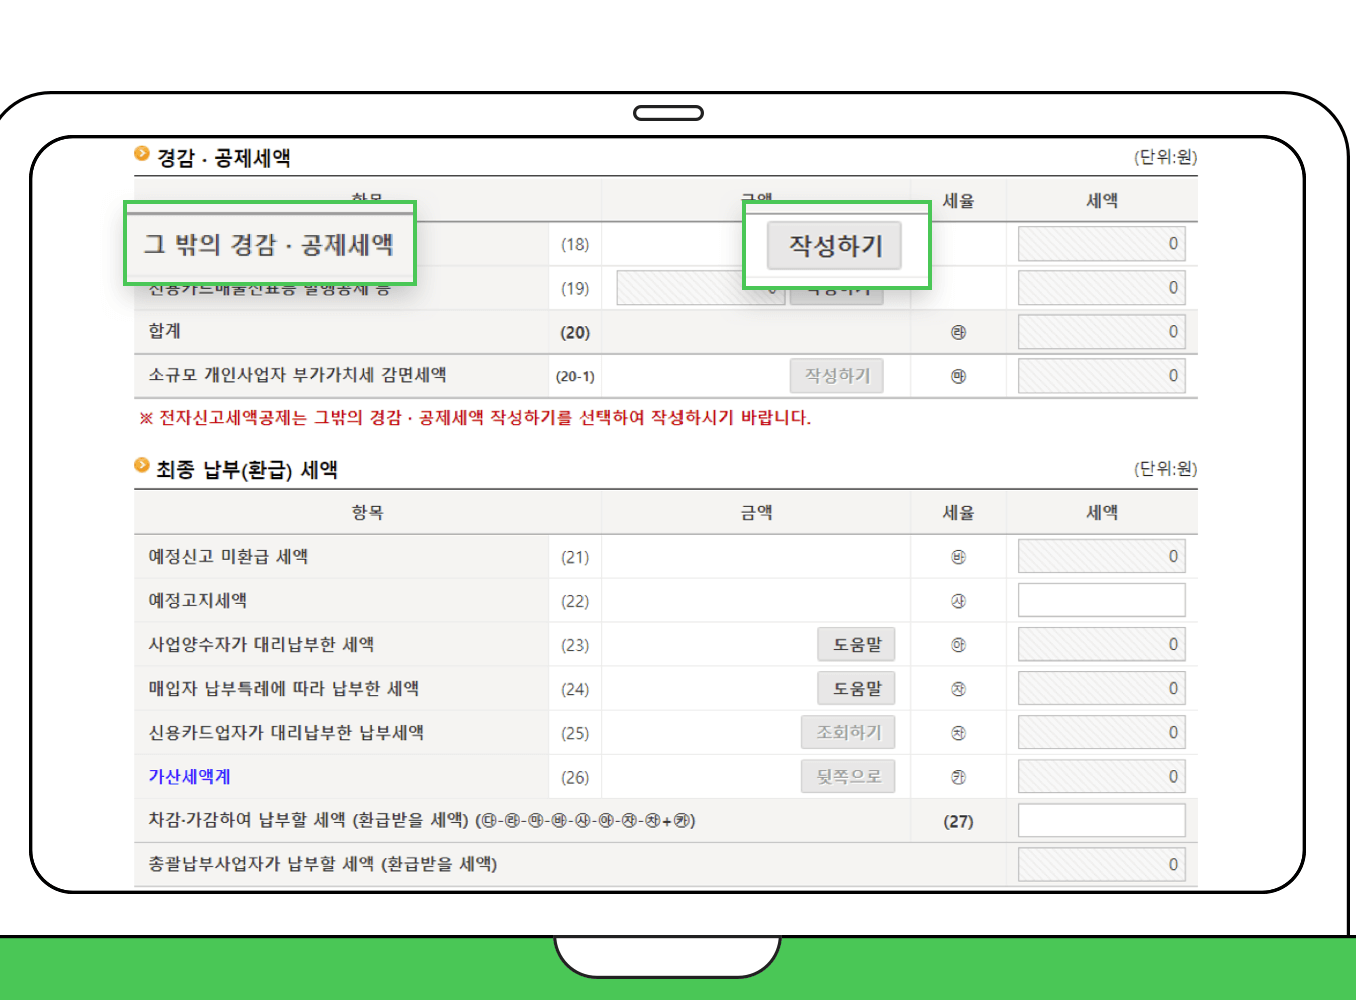Click the highlighted 작성하기 button for row (18)

click(x=835, y=245)
